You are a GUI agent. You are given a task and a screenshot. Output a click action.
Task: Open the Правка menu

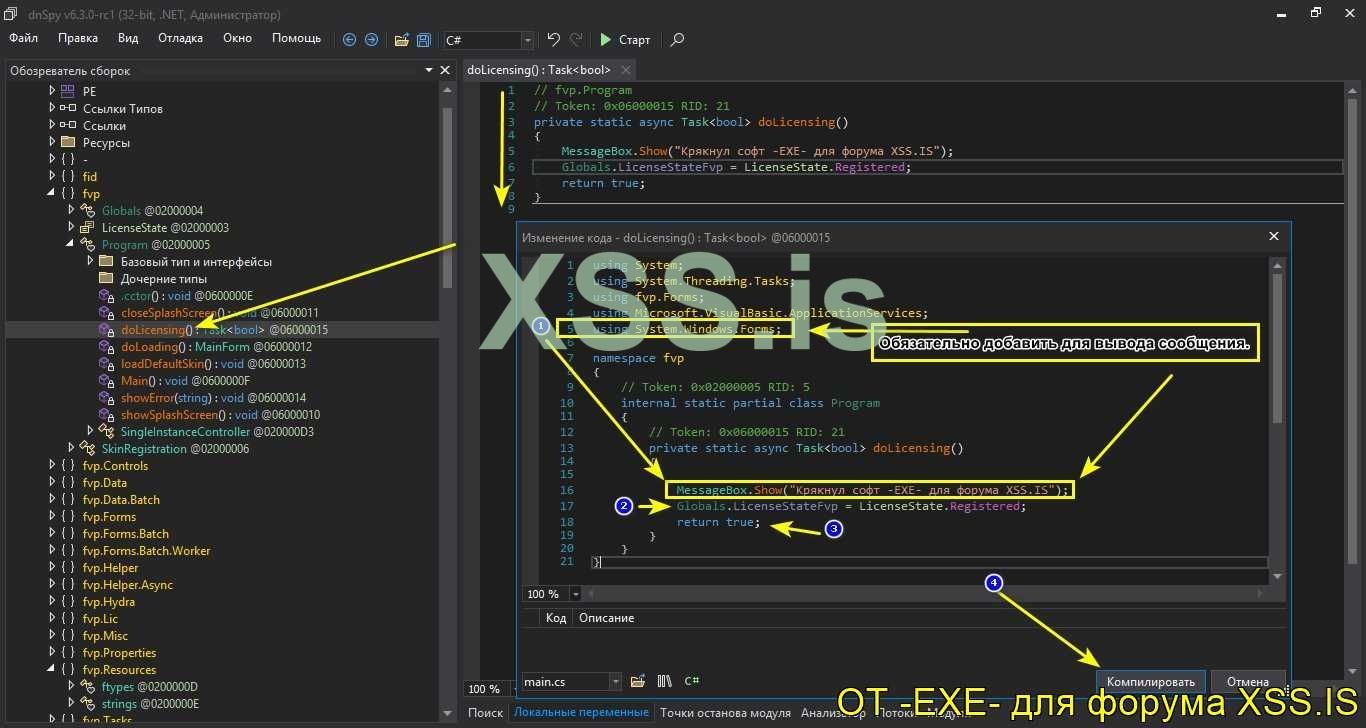(x=78, y=38)
